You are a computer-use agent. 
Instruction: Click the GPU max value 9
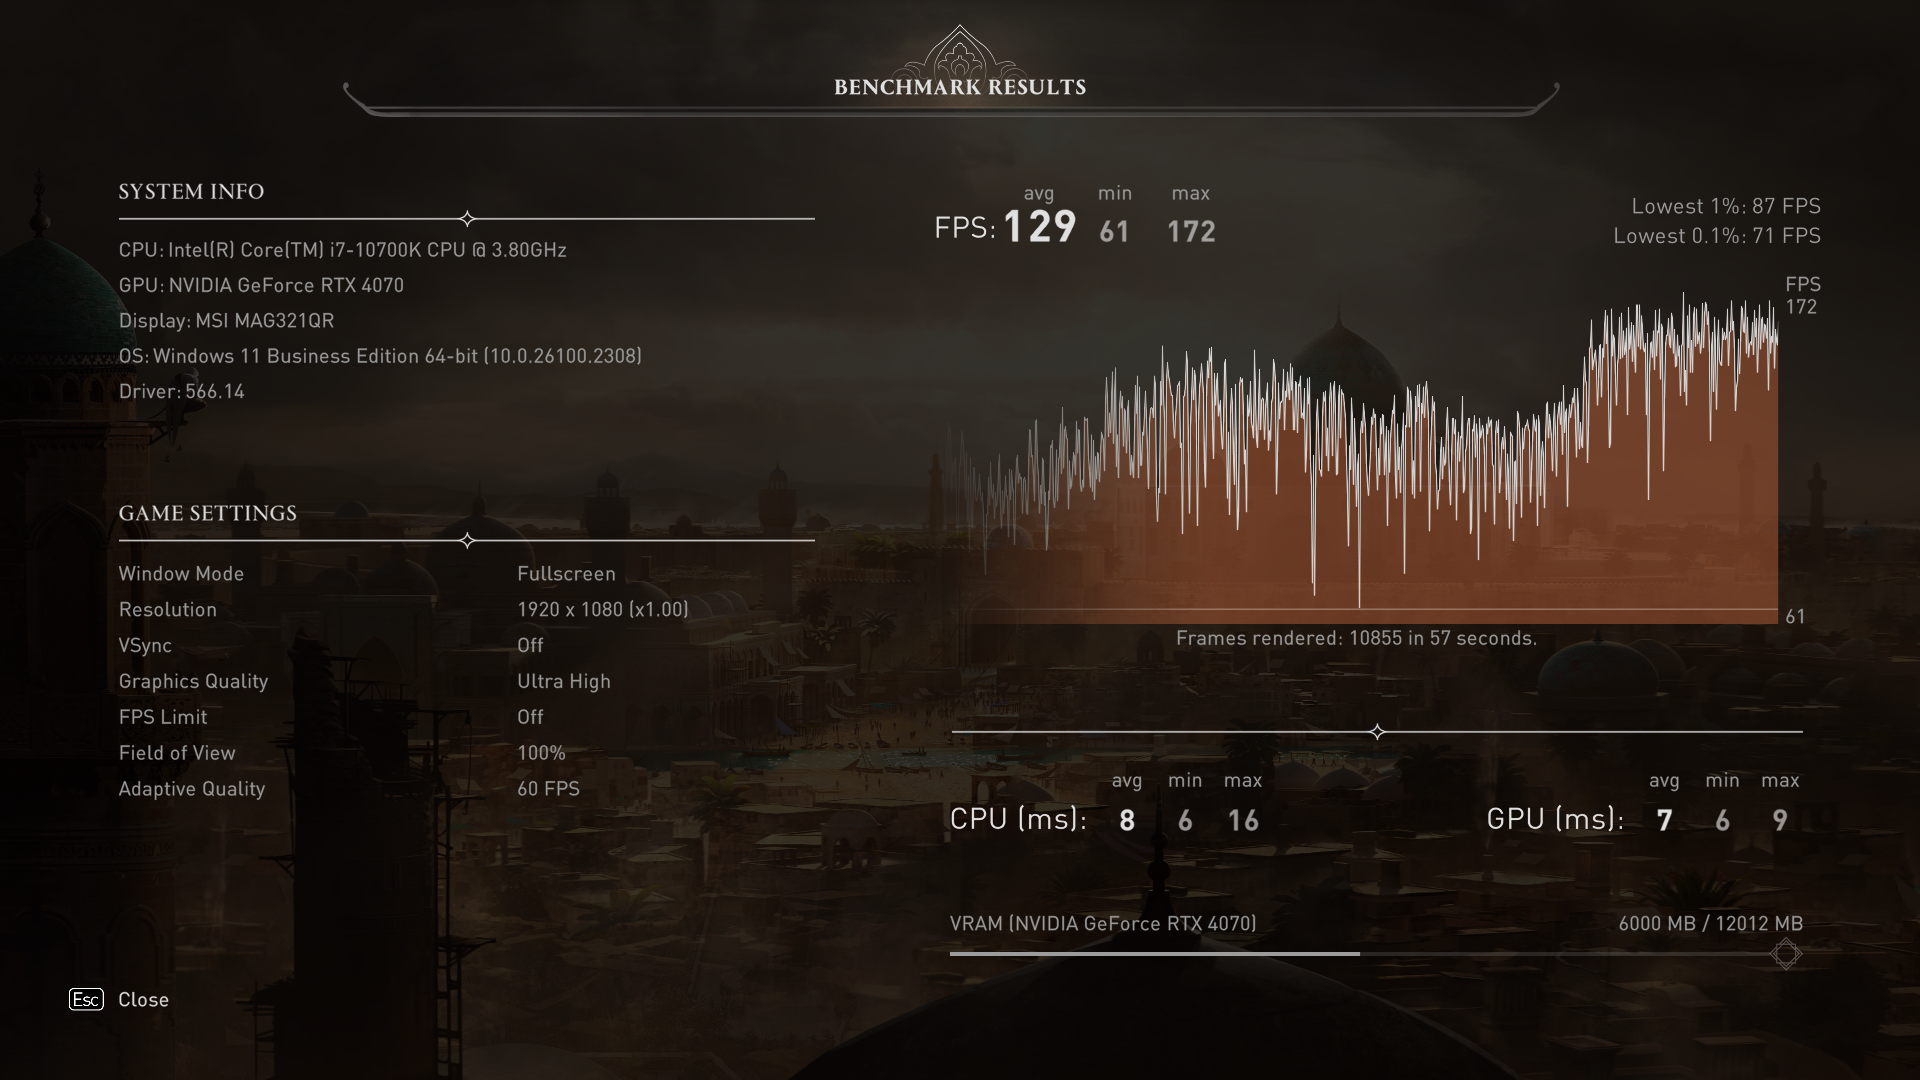(1780, 821)
